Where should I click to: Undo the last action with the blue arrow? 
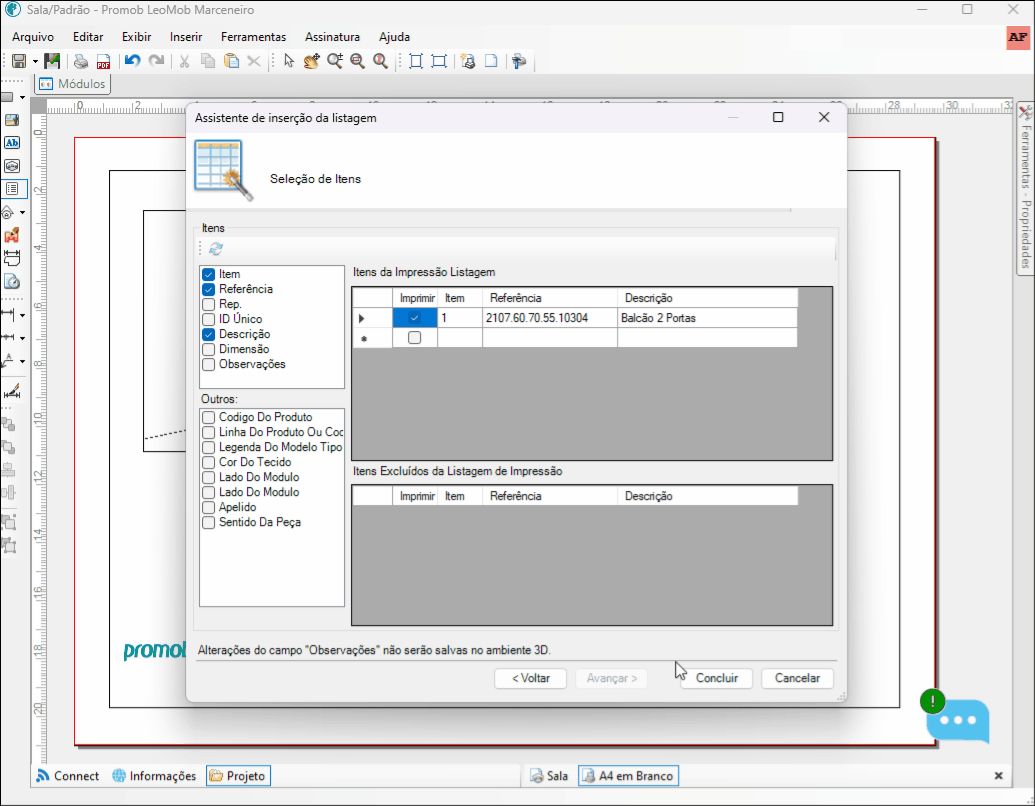(133, 61)
